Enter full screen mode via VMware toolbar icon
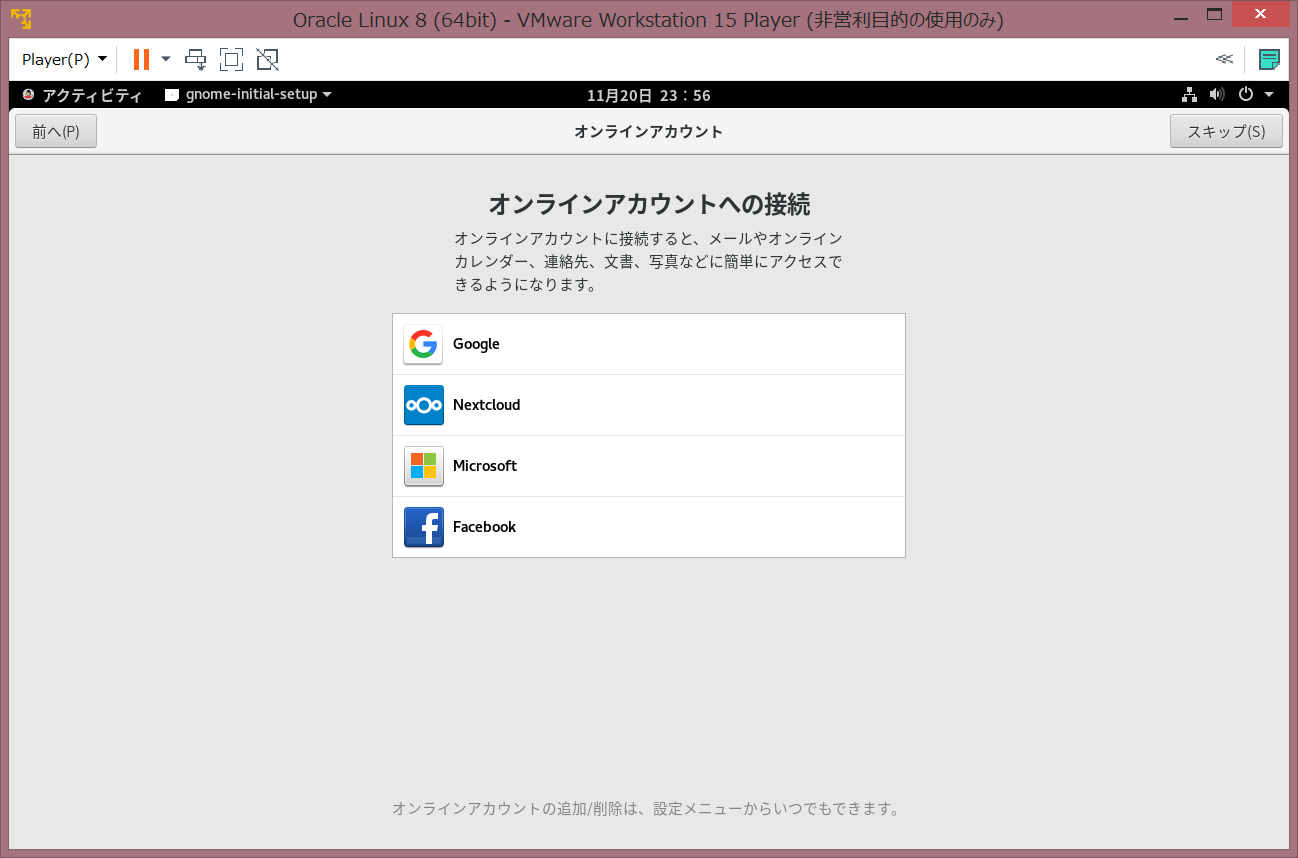 click(x=231, y=59)
